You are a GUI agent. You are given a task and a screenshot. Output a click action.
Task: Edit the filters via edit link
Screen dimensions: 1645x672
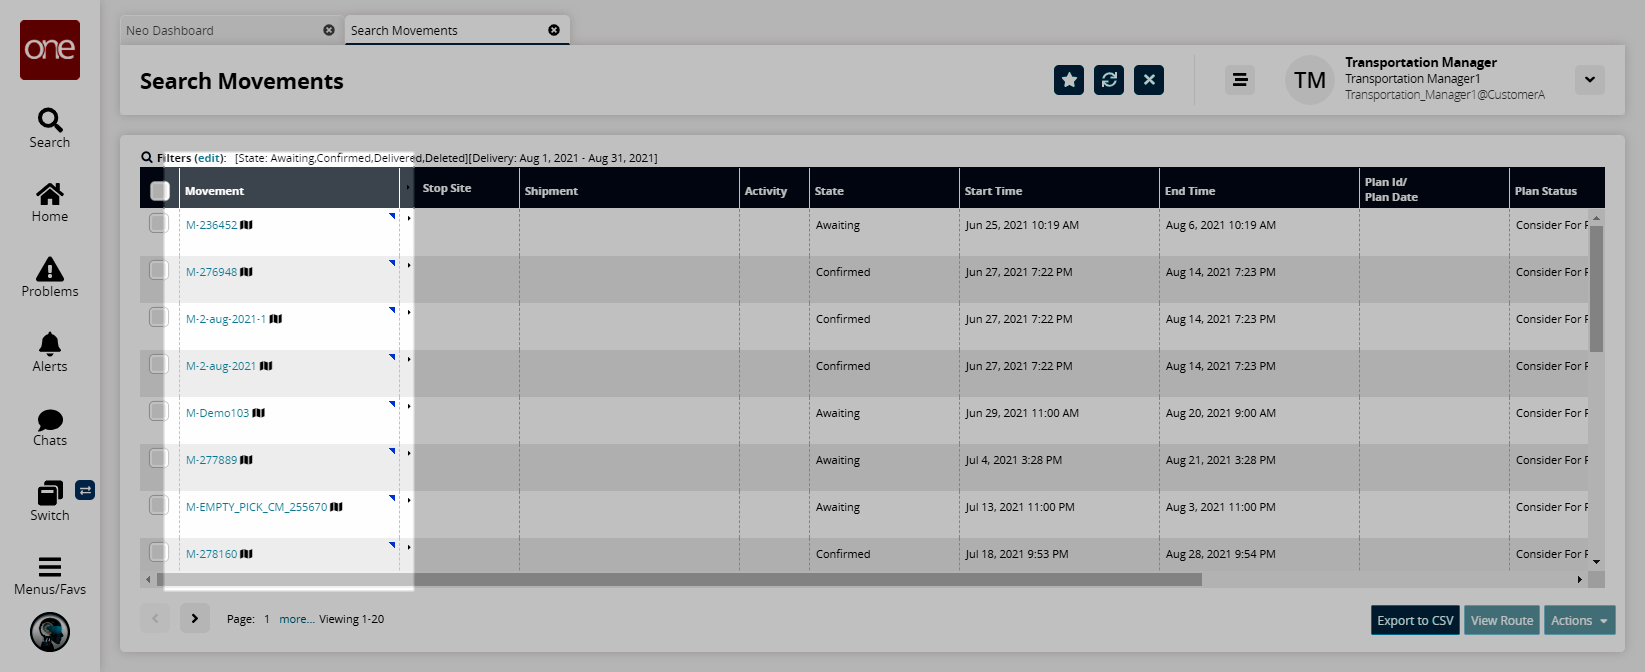[x=209, y=158]
